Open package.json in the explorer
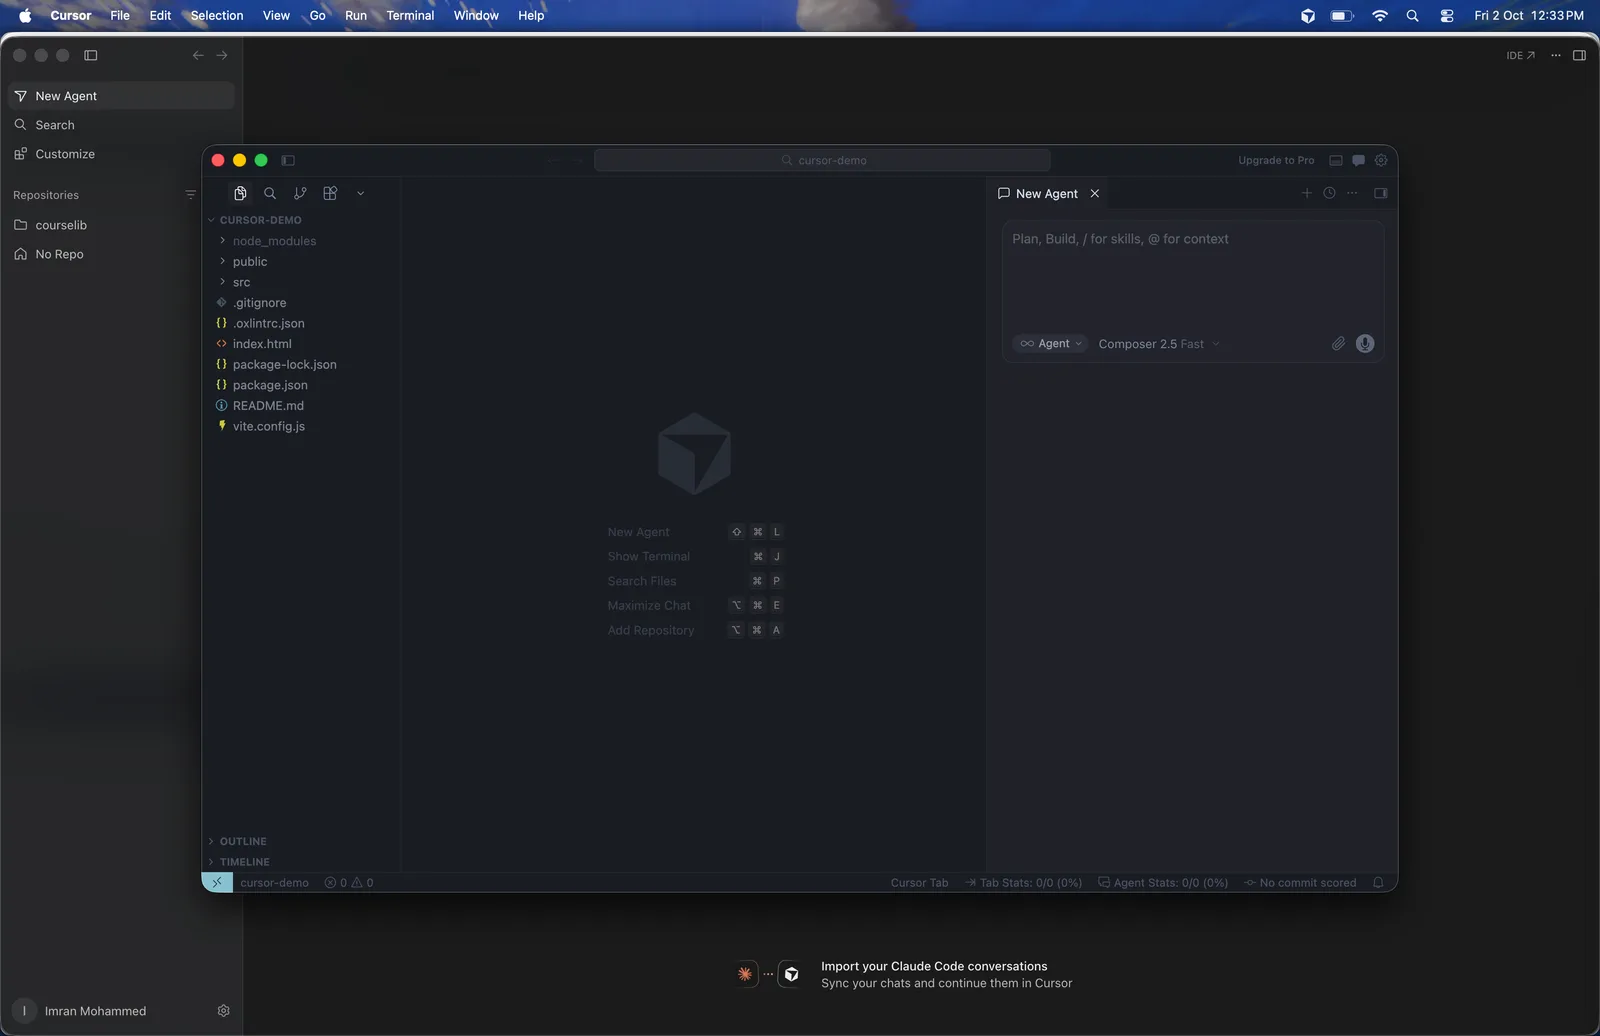Viewport: 1600px width, 1036px height. (x=301, y=385)
